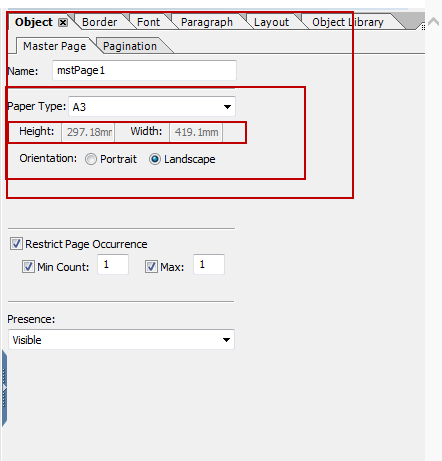The width and height of the screenshot is (442, 461).
Task: Click the Name field containing mstPage1
Action: coord(144,70)
